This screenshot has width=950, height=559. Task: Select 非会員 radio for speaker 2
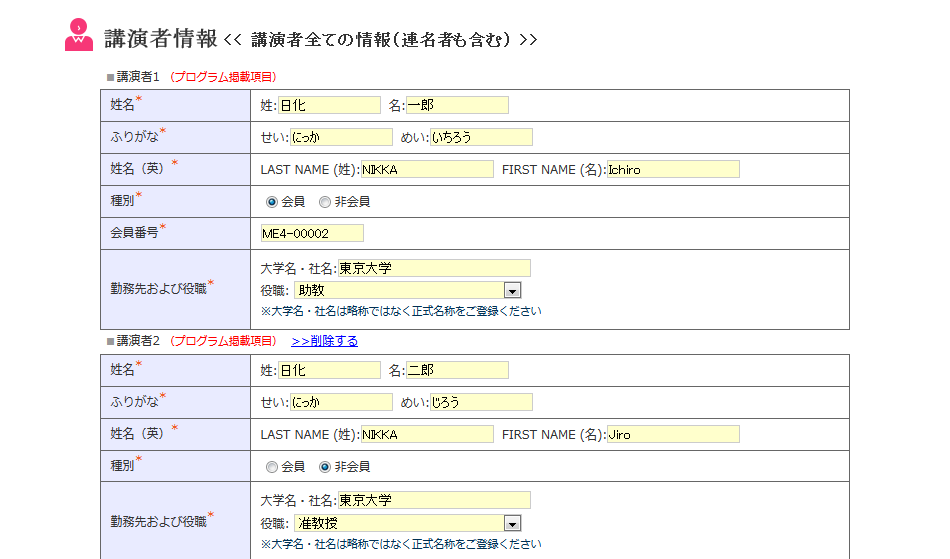325,467
